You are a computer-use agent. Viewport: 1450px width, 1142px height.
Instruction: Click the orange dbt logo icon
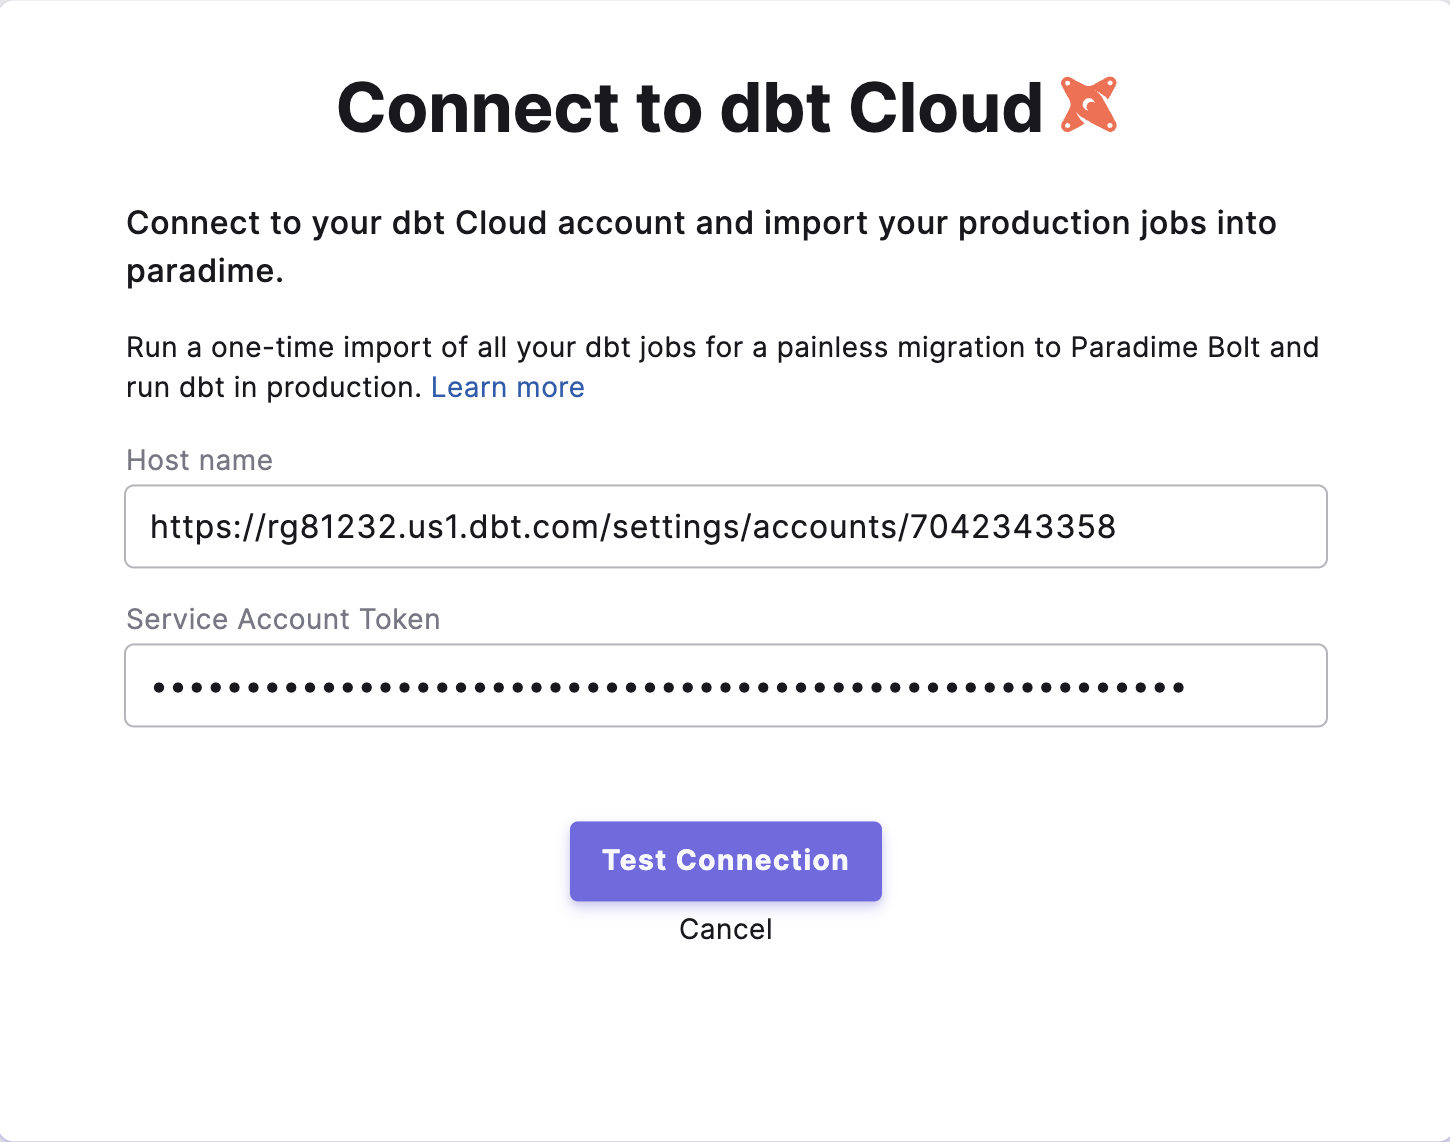click(1088, 105)
